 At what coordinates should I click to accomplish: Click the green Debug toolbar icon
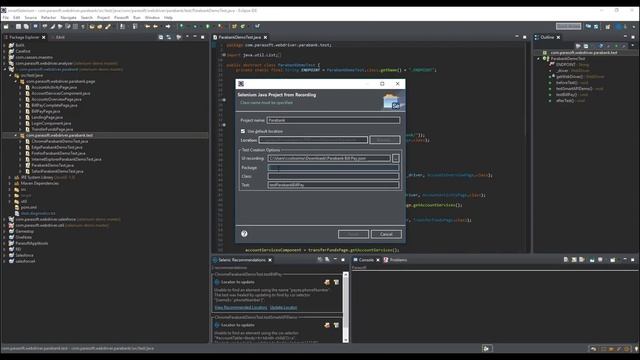182,27
